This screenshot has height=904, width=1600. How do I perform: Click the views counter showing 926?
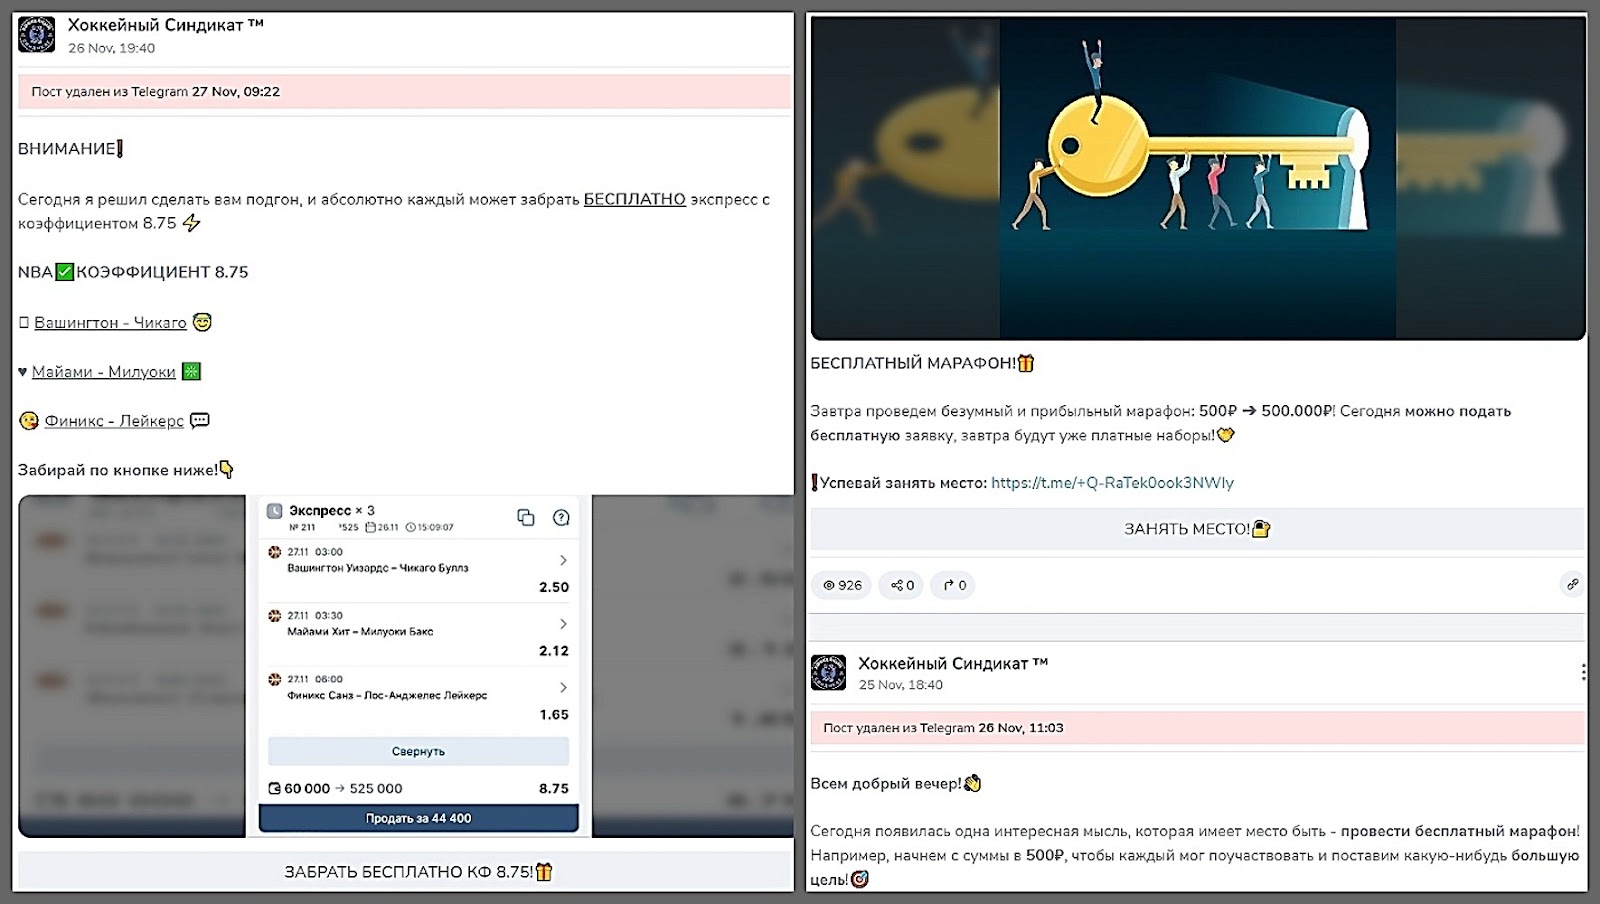coord(842,585)
